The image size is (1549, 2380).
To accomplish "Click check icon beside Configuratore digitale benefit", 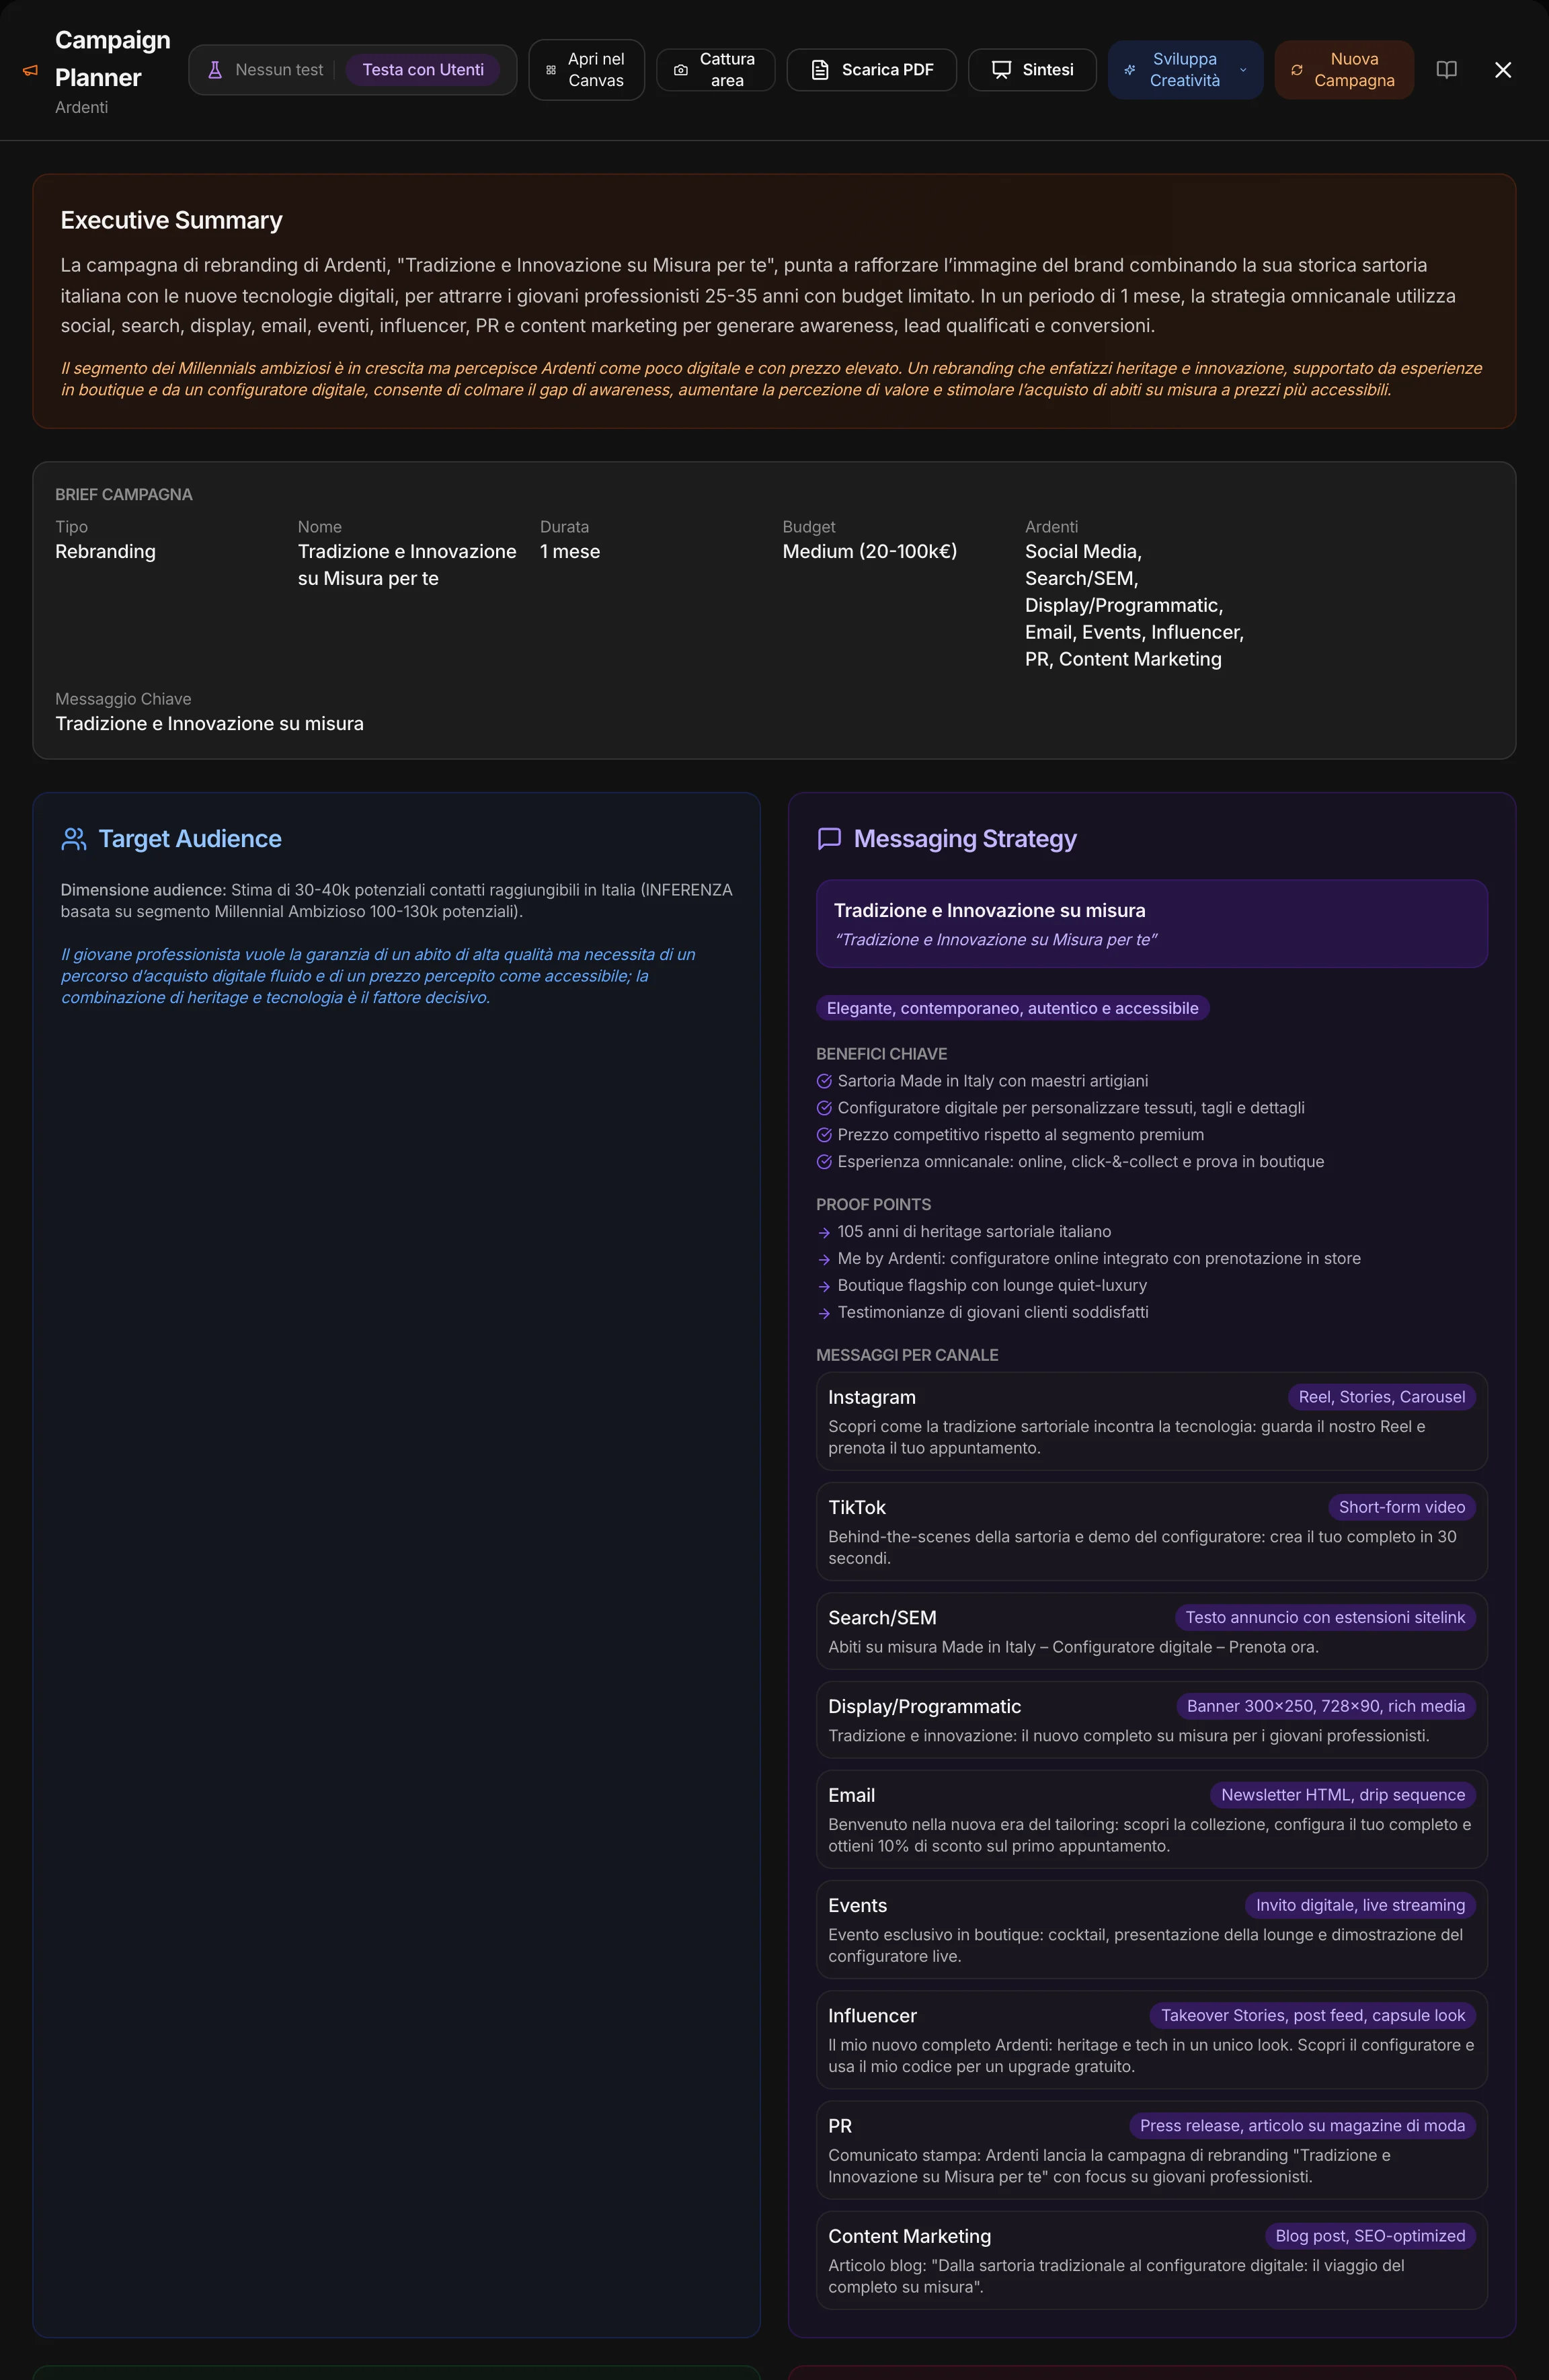I will pos(824,1108).
